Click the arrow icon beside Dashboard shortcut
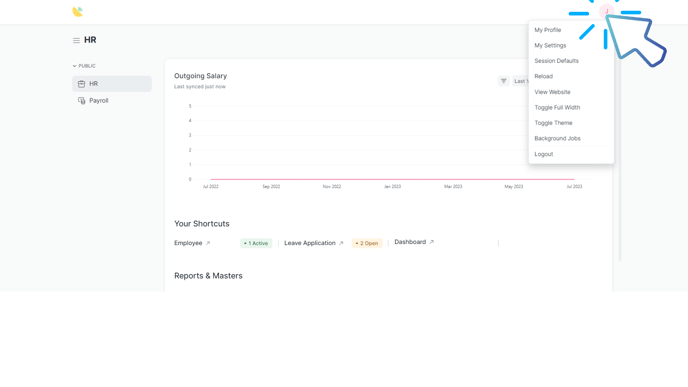 [432, 242]
